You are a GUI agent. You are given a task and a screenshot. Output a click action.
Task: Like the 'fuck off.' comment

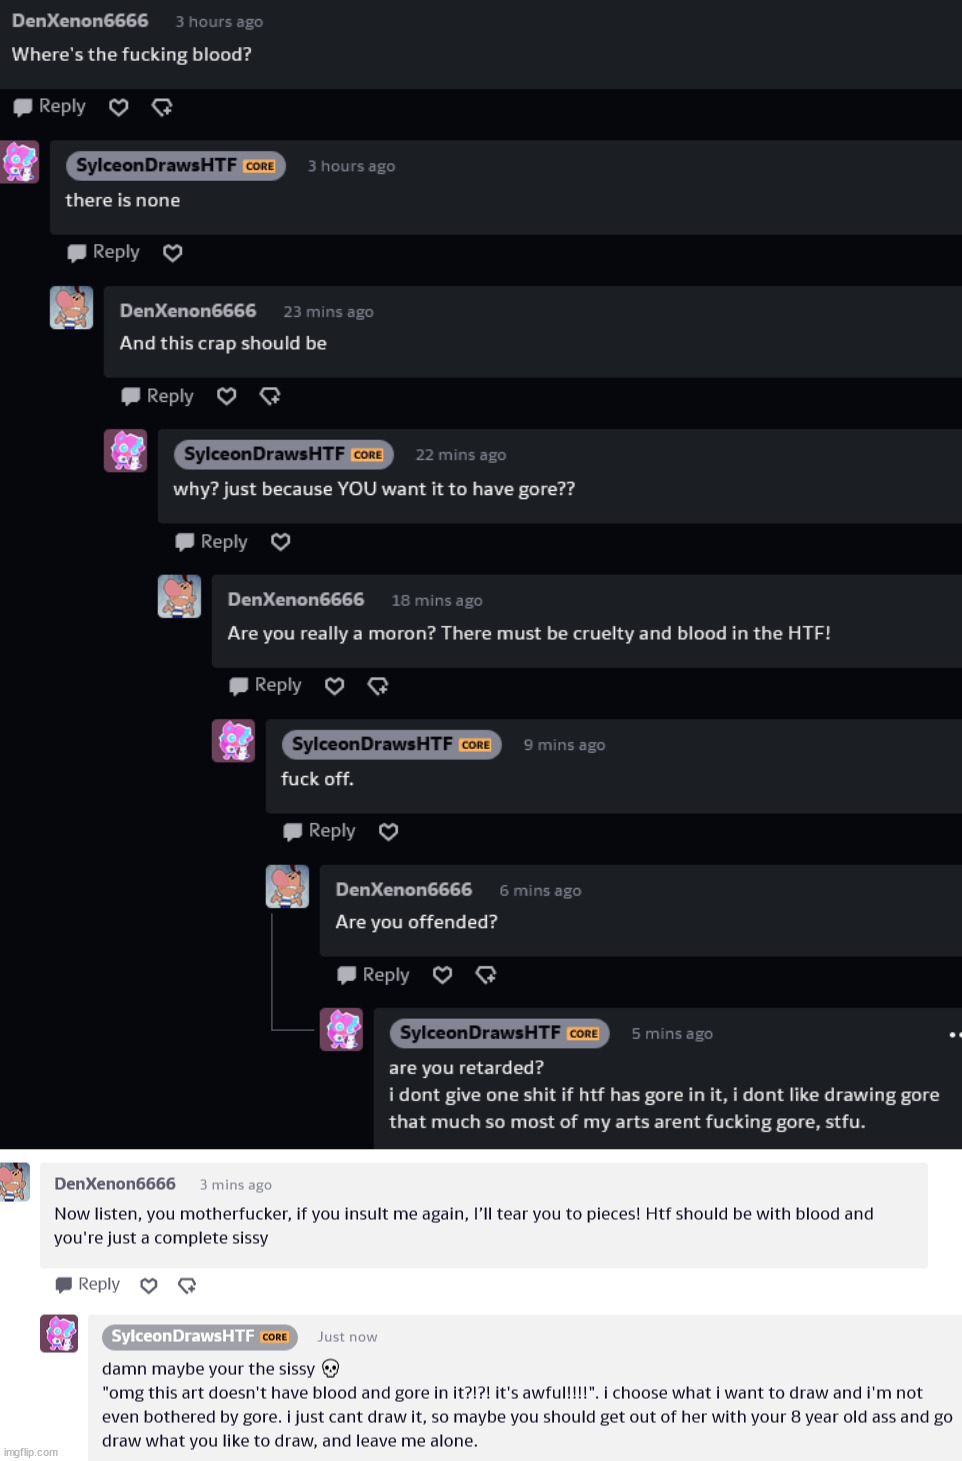coord(389,831)
